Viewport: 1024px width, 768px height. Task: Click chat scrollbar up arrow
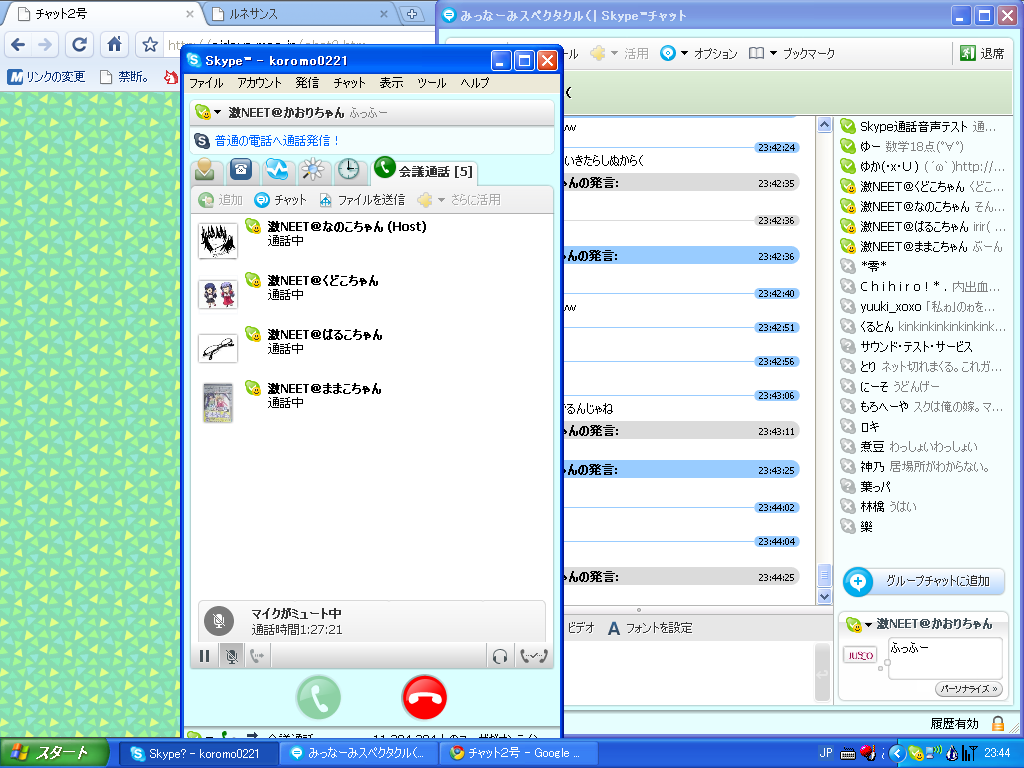824,125
